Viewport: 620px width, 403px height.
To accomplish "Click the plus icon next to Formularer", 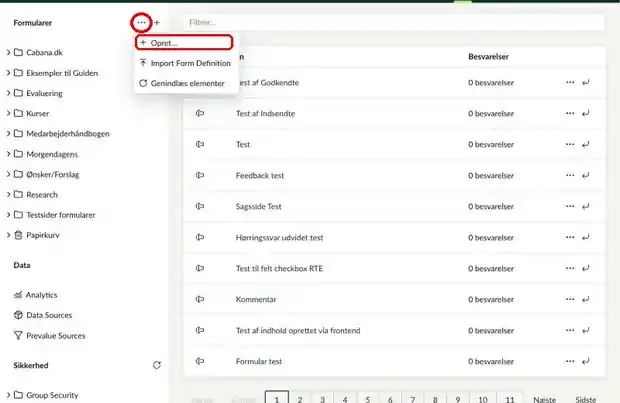I will tap(157, 23).
